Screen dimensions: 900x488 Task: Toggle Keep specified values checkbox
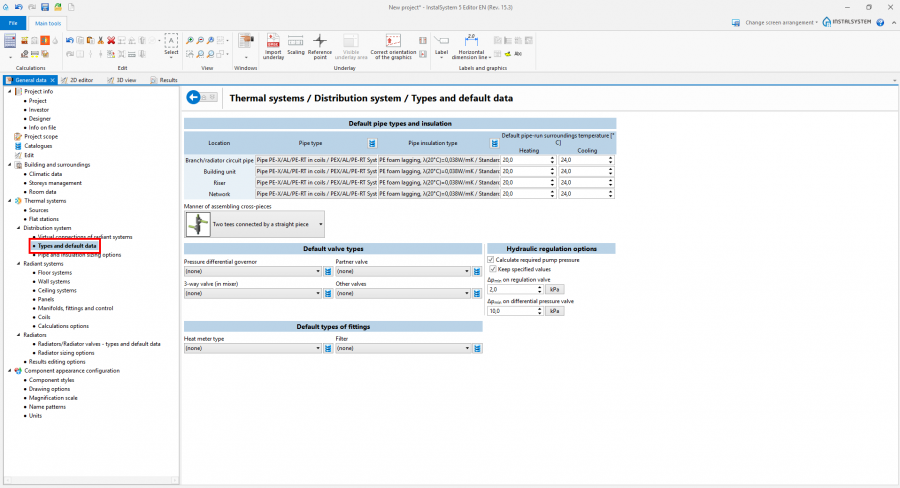click(493, 269)
